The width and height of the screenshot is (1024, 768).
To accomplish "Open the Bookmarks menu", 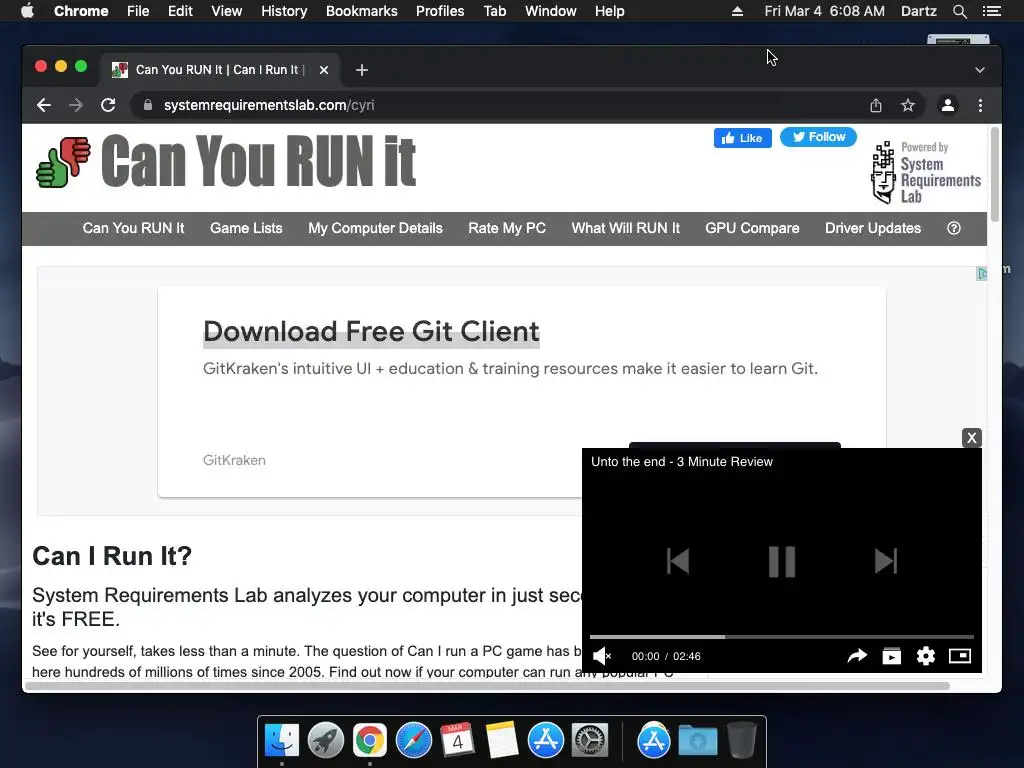I will [x=362, y=11].
